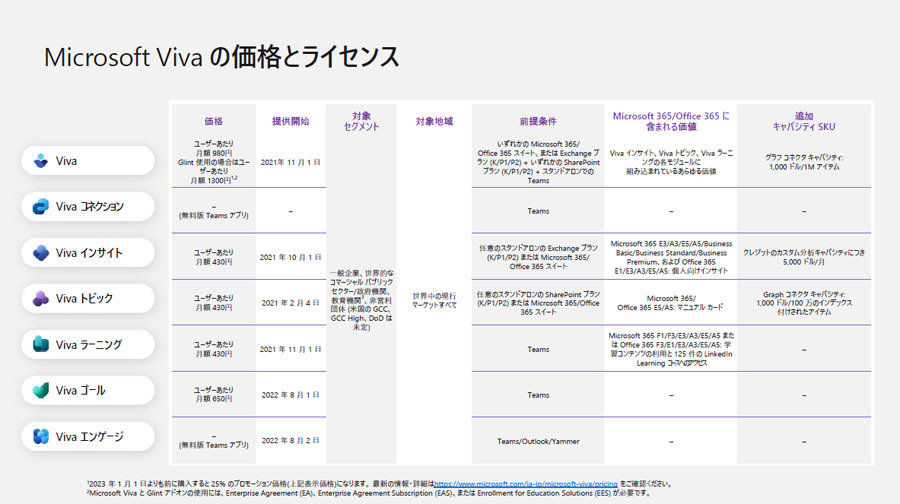
Task: Click the date 2021年 11月 1日 in Viva row
Action: coord(290,162)
